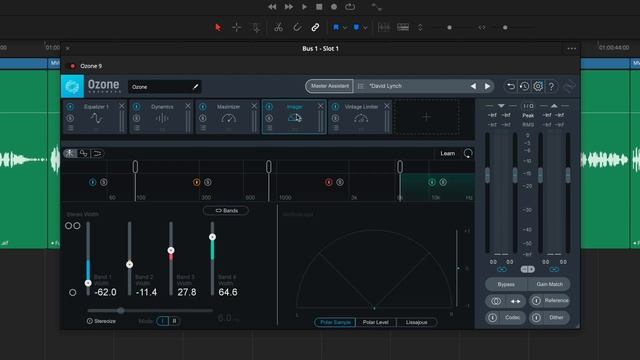Select the Imager module
Viewport: 640px width, 360px height.
click(x=294, y=118)
